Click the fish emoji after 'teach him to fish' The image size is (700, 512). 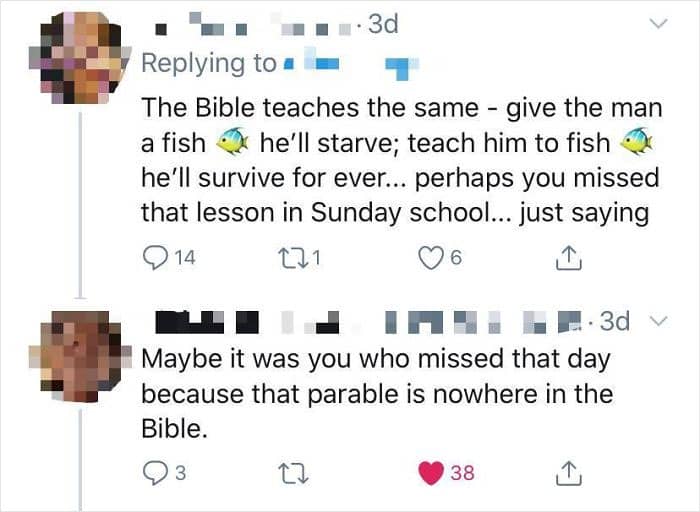click(x=635, y=143)
